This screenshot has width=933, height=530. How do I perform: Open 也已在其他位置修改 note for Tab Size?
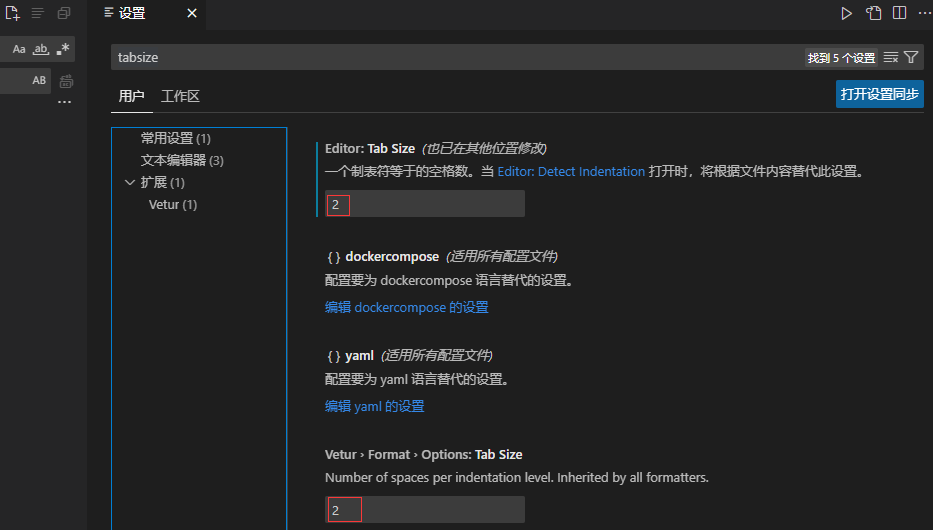(484, 148)
